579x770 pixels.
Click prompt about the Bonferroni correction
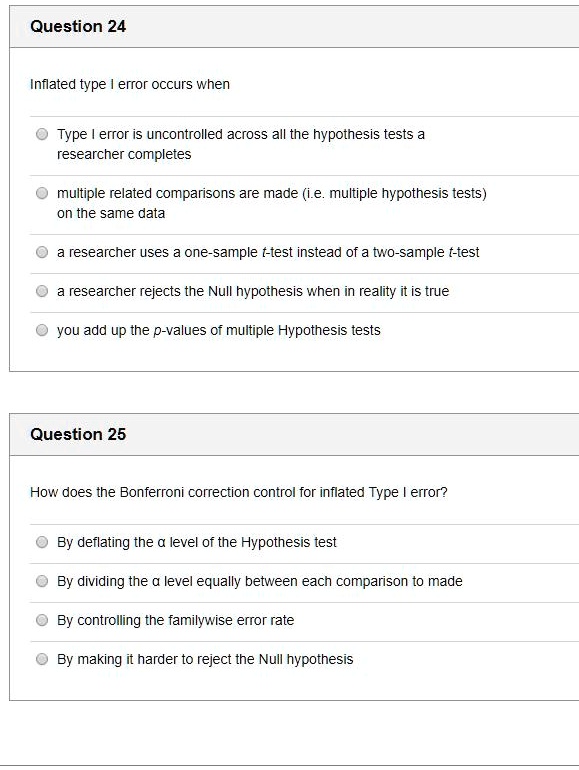(239, 493)
